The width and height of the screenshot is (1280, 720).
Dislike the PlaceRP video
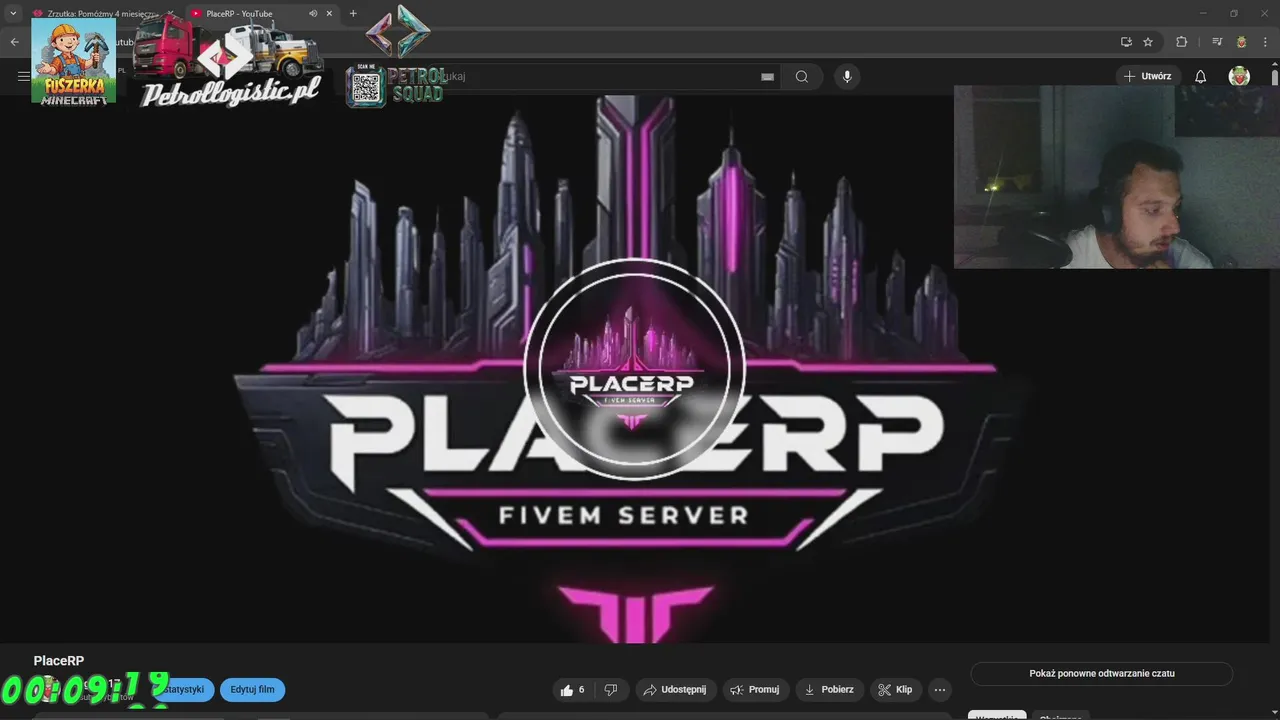(x=611, y=690)
